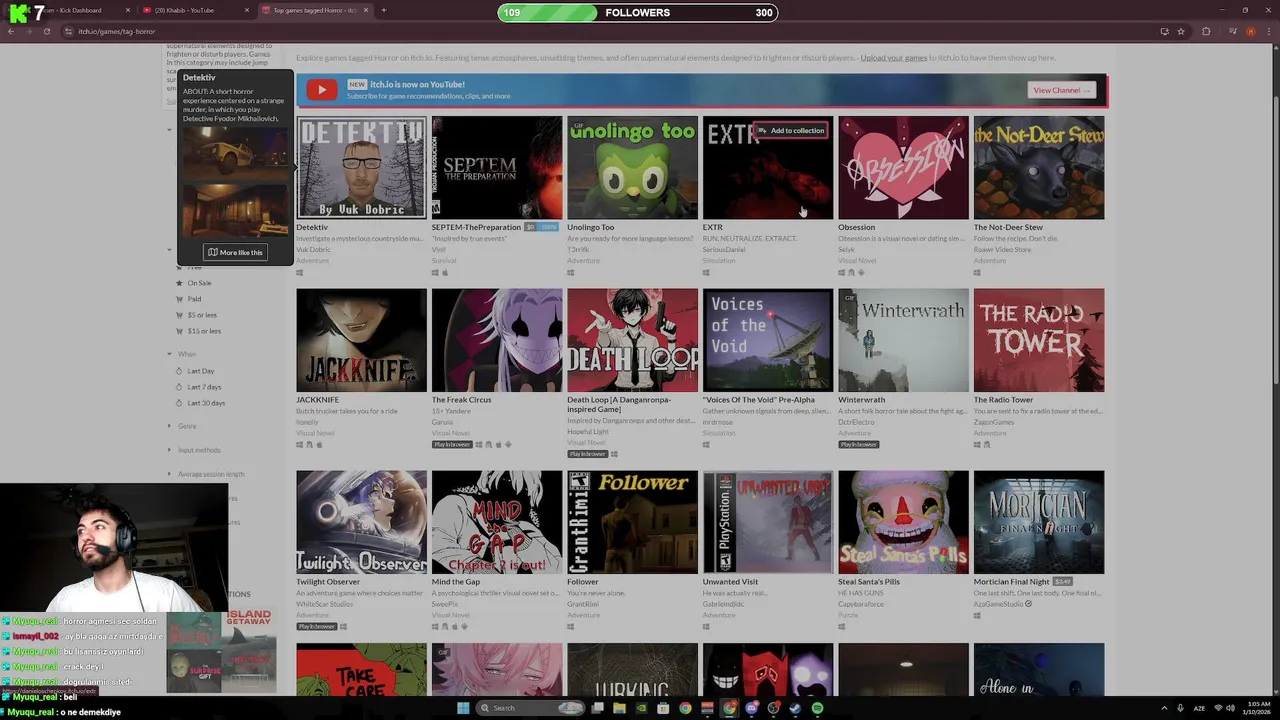Viewport: 1280px width, 720px height.
Task: Open the Voices of the Void cover
Action: (768, 340)
